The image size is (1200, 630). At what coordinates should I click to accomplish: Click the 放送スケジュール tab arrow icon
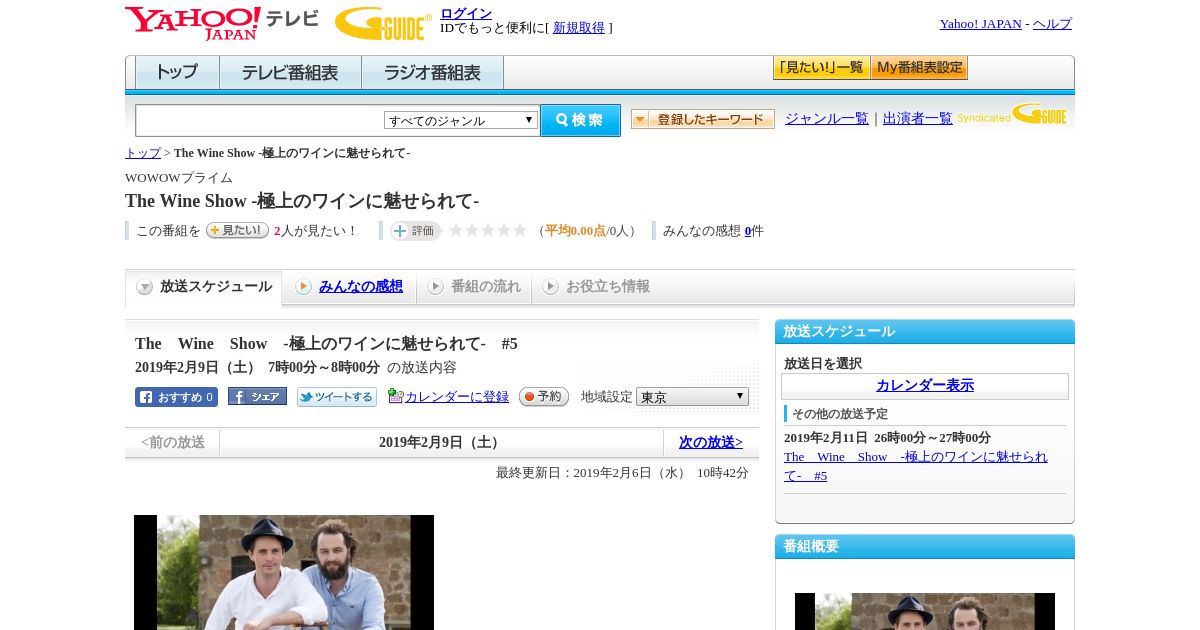pyautogui.click(x=145, y=287)
